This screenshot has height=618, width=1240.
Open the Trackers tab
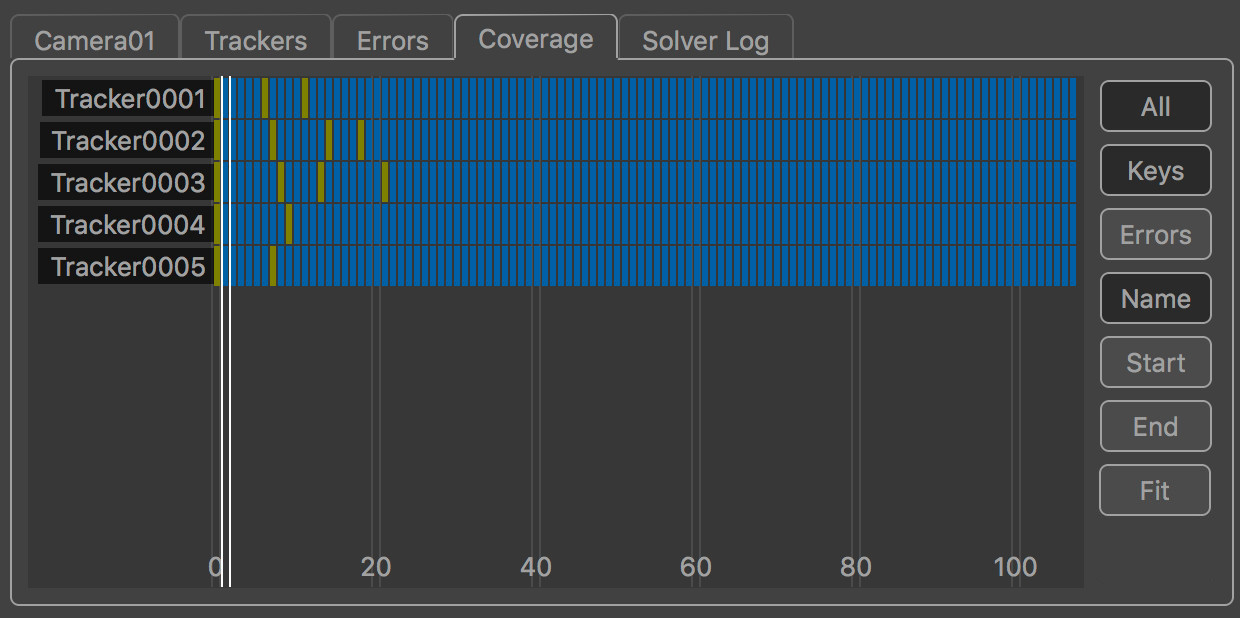(256, 40)
